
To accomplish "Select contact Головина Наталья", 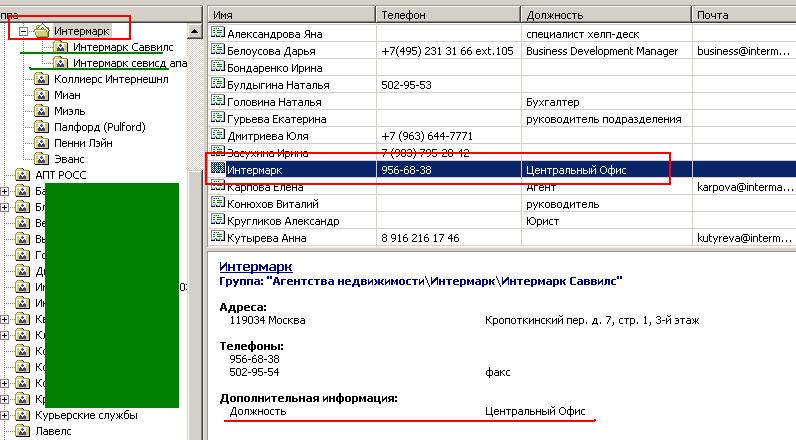I will 274,102.
